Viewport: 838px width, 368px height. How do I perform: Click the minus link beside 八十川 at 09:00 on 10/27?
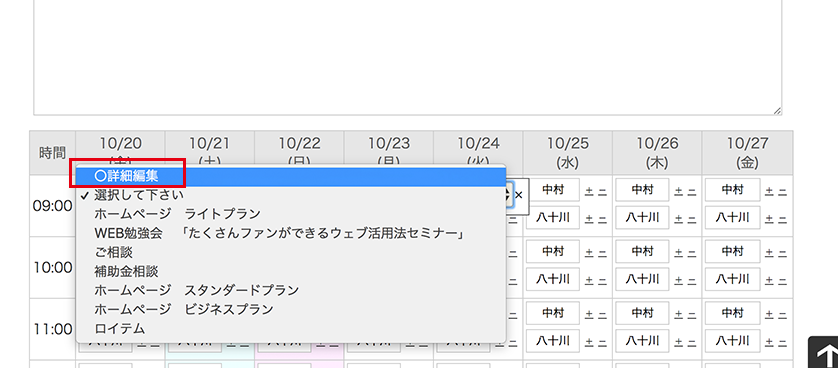tap(782, 218)
